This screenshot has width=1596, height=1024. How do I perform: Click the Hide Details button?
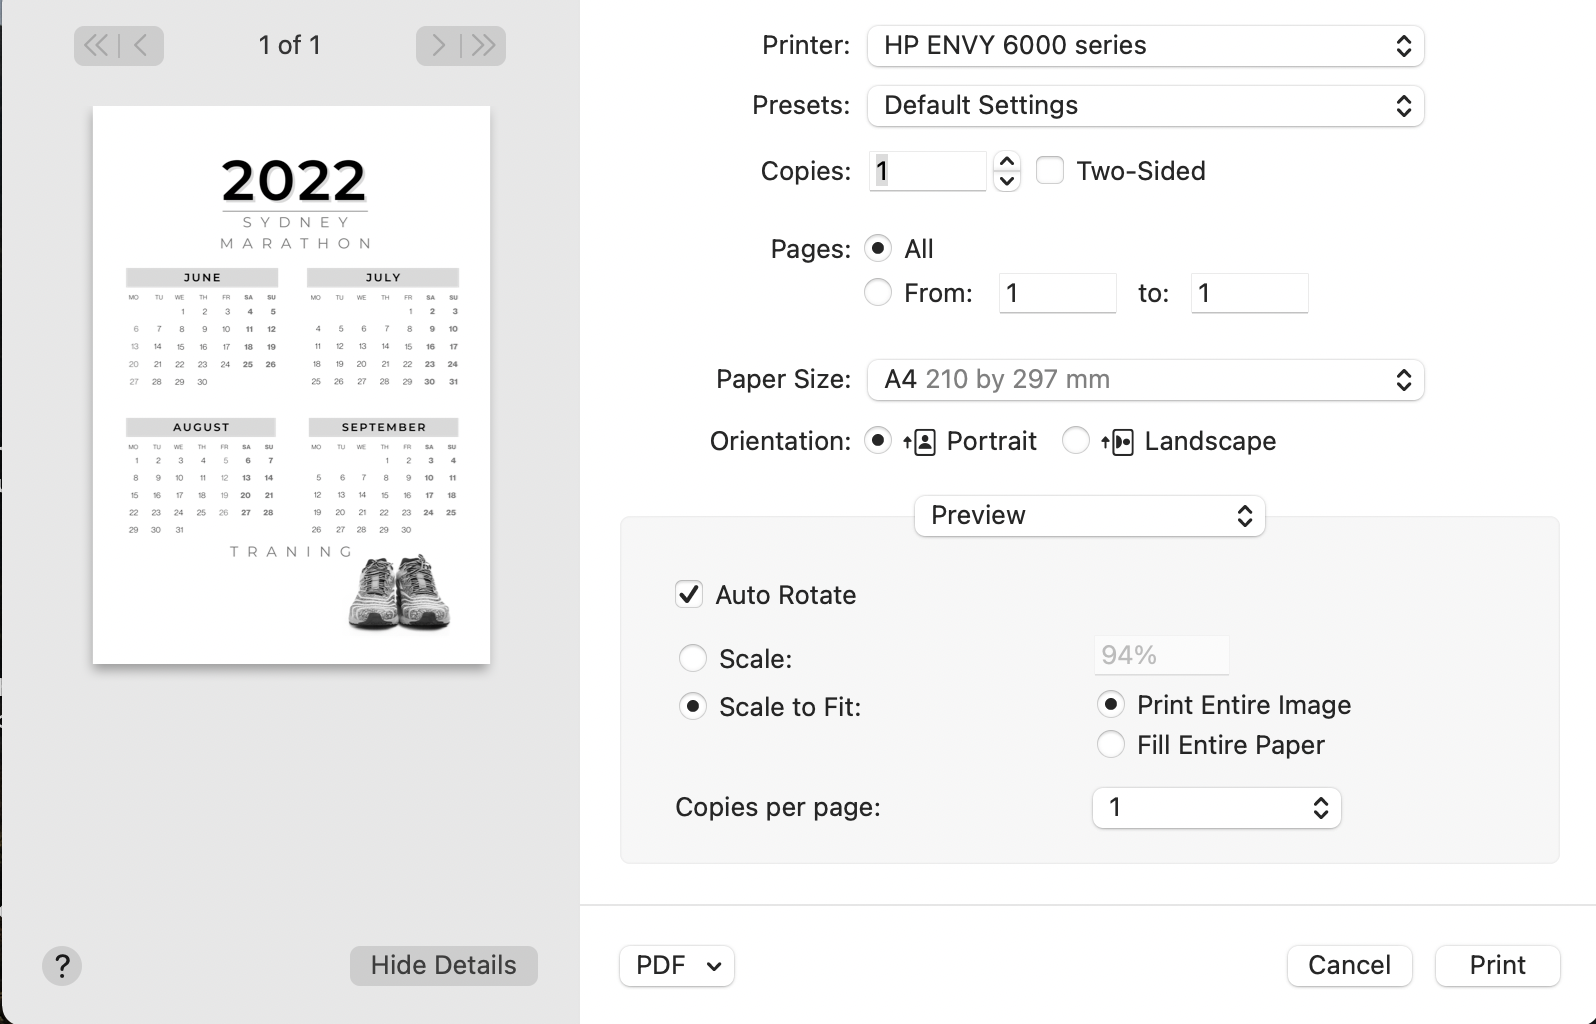point(443,966)
